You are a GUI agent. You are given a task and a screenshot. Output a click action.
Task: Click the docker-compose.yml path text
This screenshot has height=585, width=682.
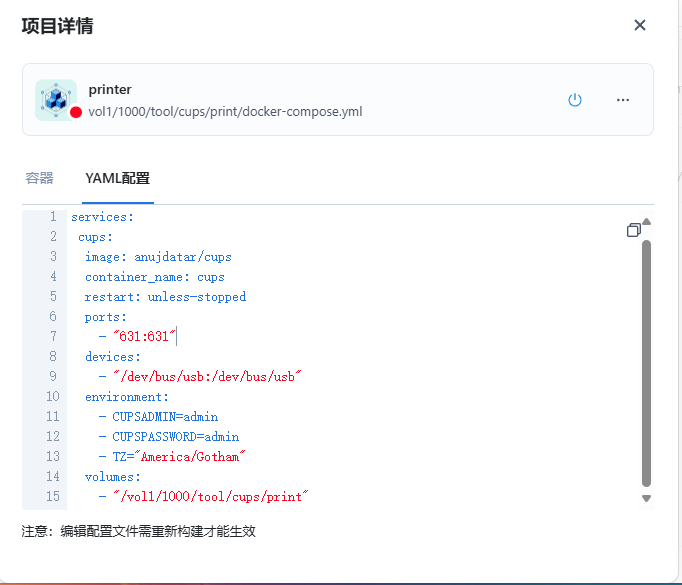pos(225,112)
